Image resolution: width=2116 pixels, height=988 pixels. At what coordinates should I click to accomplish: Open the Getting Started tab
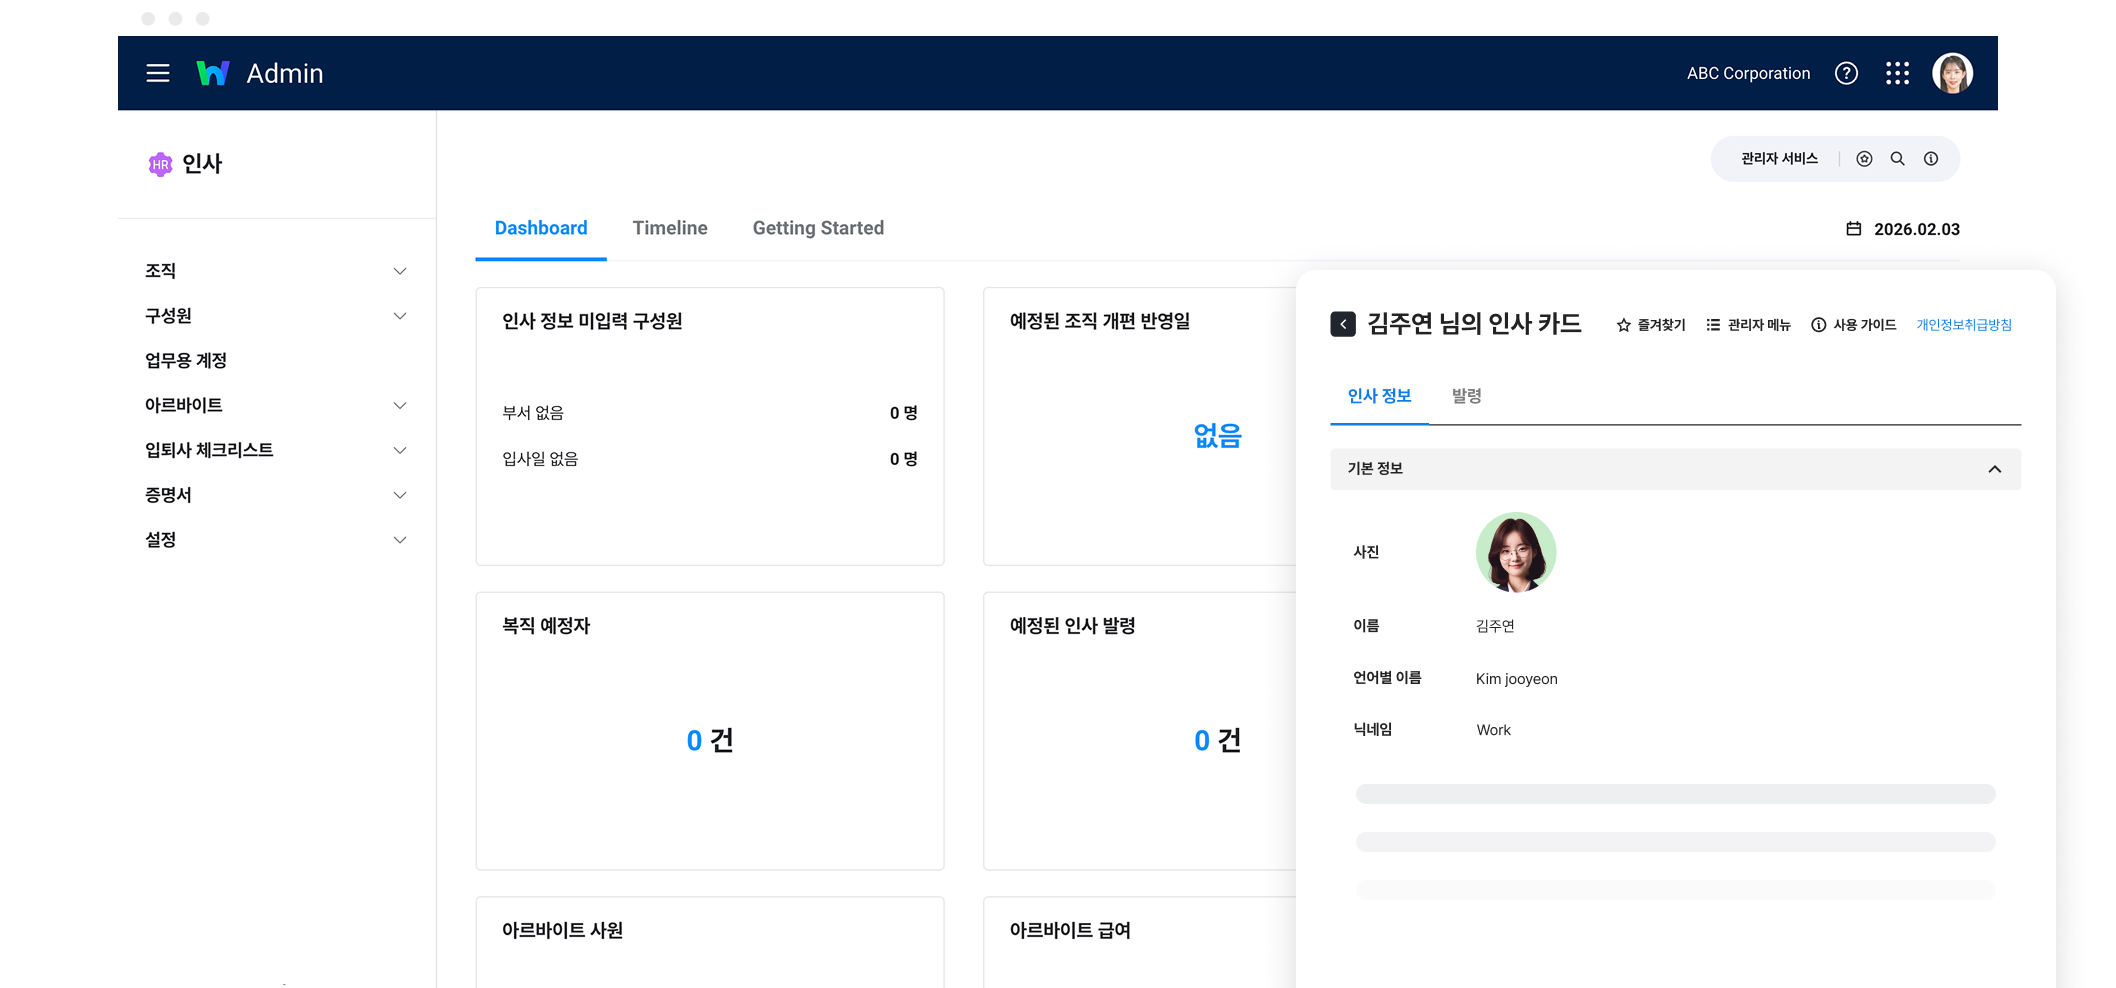point(817,228)
